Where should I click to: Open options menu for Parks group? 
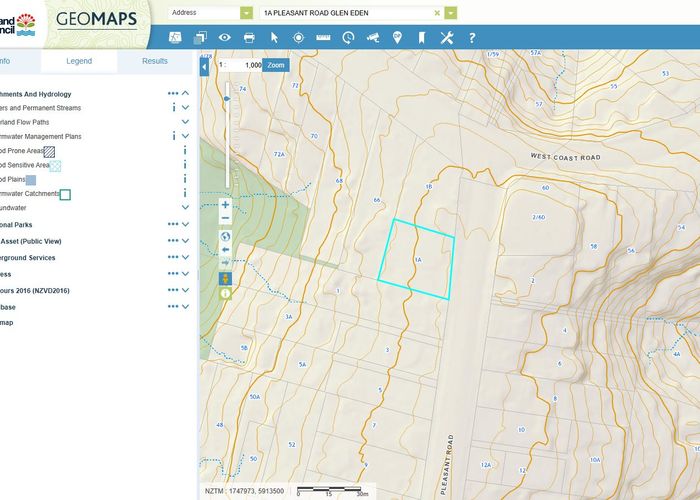pyautogui.click(x=173, y=224)
